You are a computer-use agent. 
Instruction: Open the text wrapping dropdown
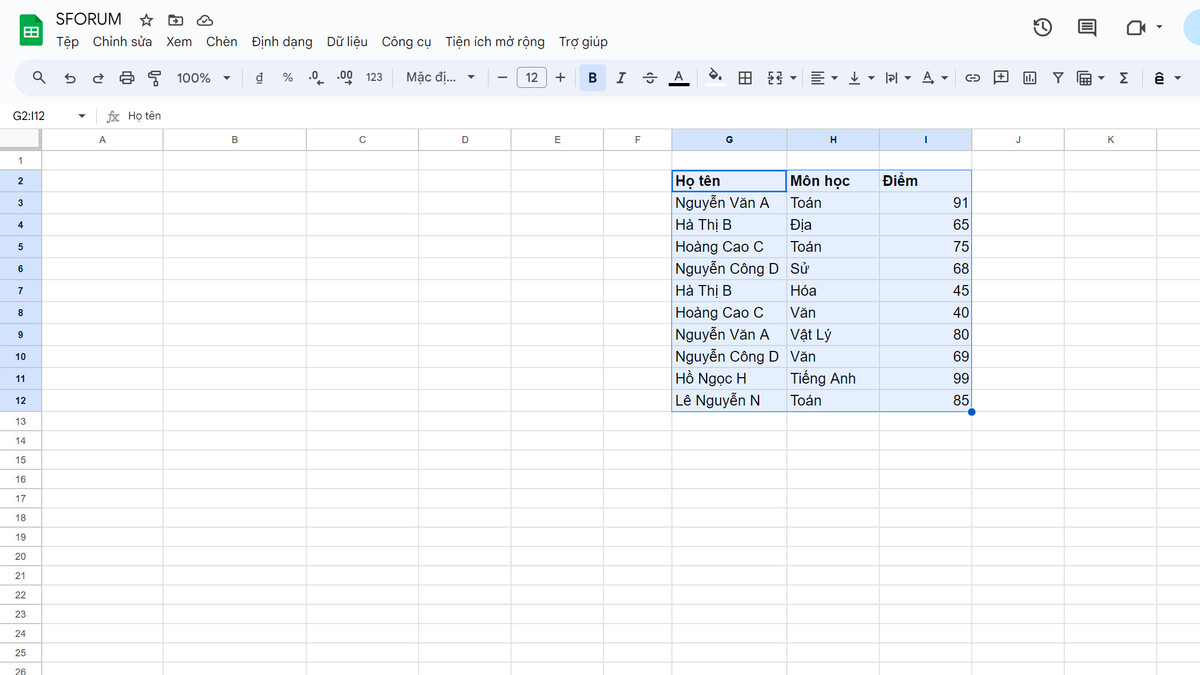(898, 78)
